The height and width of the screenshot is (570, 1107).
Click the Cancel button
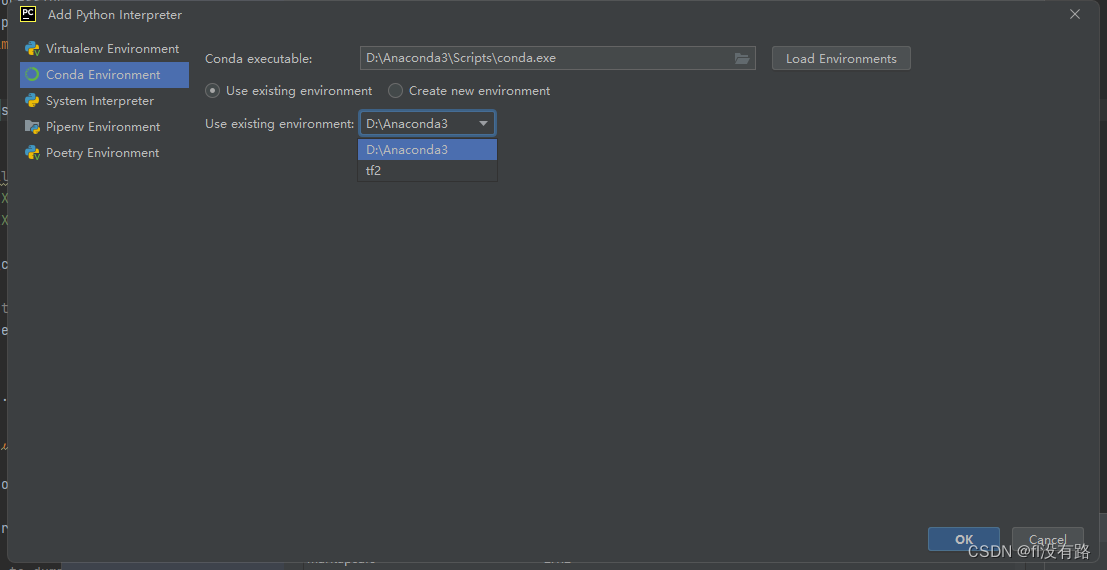(x=1048, y=540)
